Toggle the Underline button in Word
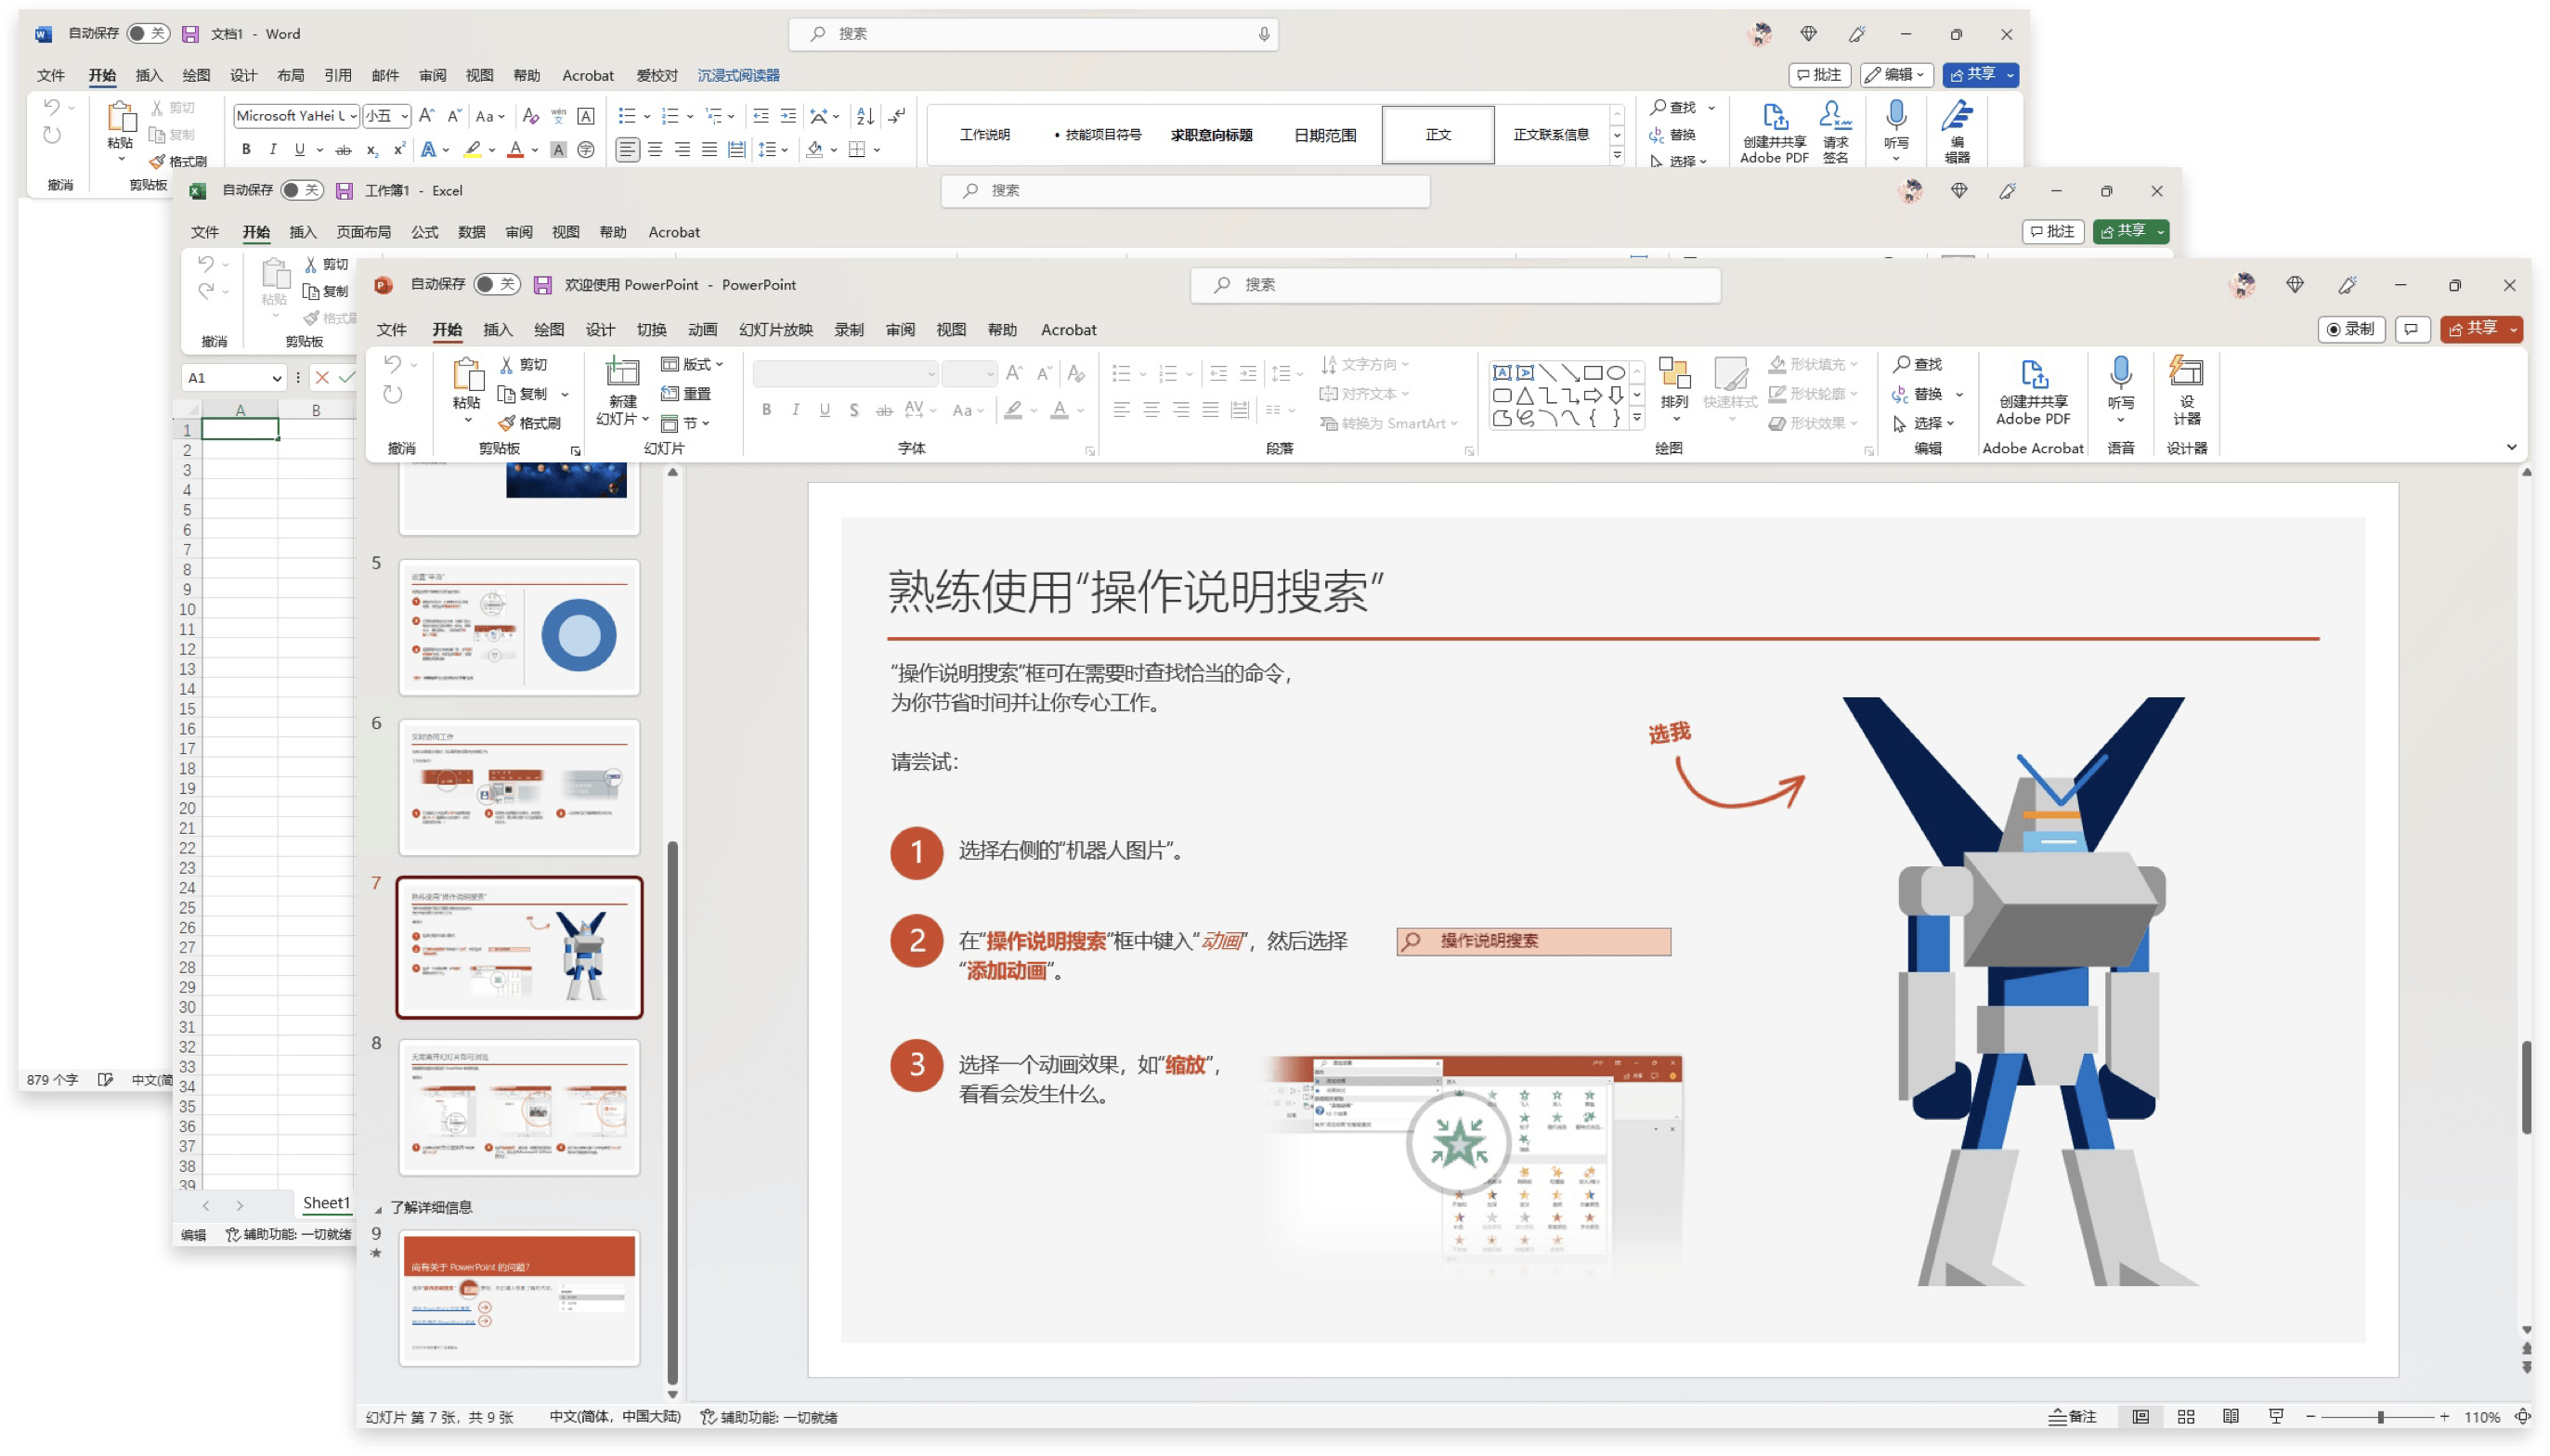The height and width of the screenshot is (1456, 2550). tap(299, 149)
